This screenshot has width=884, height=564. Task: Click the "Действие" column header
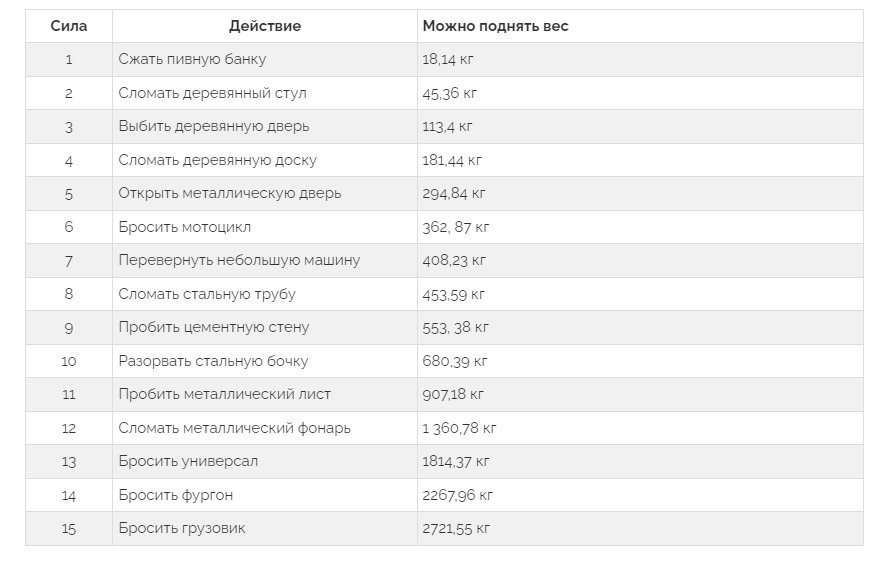264,26
